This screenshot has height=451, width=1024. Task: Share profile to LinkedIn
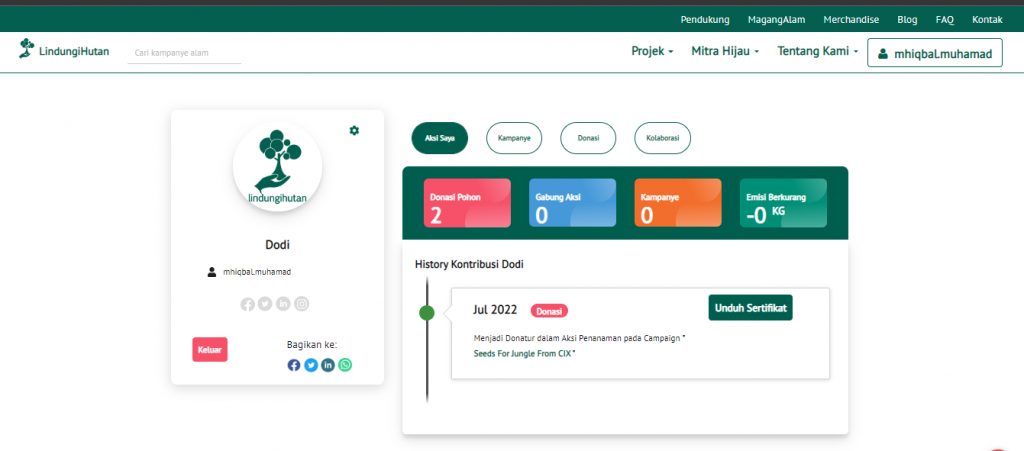(x=328, y=365)
